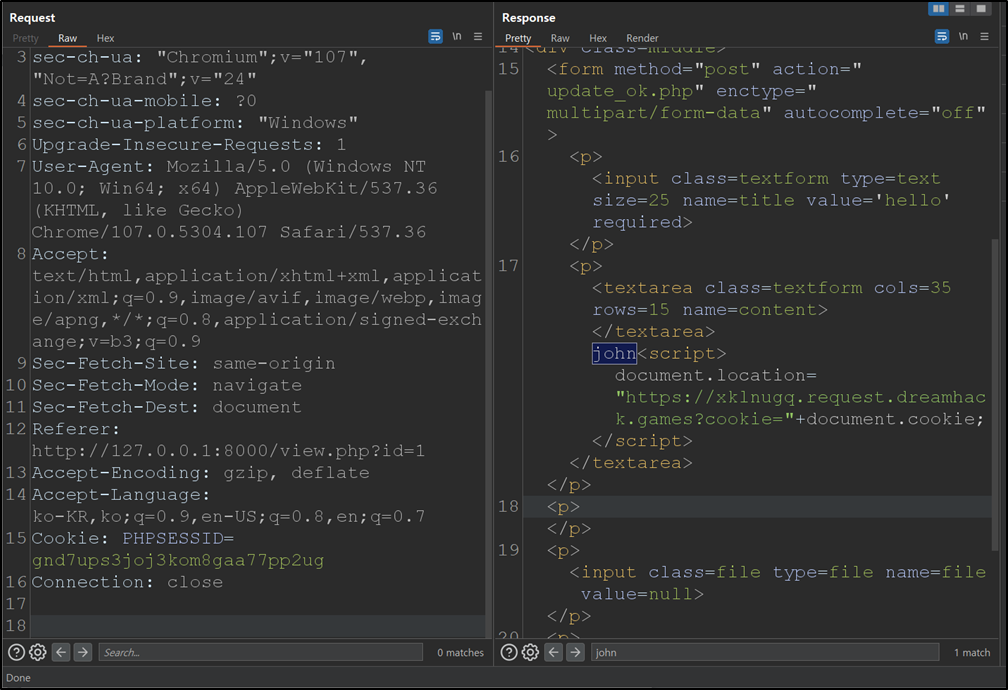This screenshot has height=690, width=1008.
Task: Click Upgrade-Insecure-Requests header line
Action: [189, 145]
